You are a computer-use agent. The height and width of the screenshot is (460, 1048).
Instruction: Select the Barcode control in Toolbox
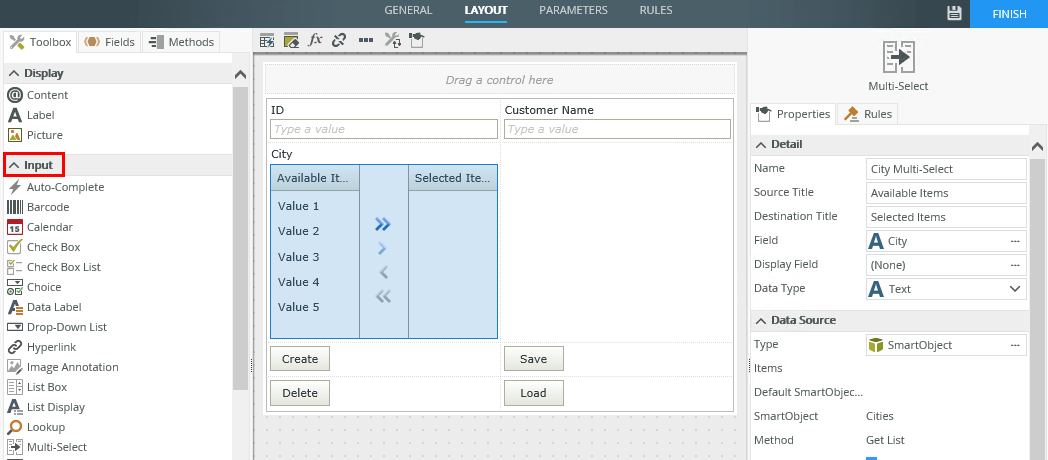pyautogui.click(x=47, y=207)
